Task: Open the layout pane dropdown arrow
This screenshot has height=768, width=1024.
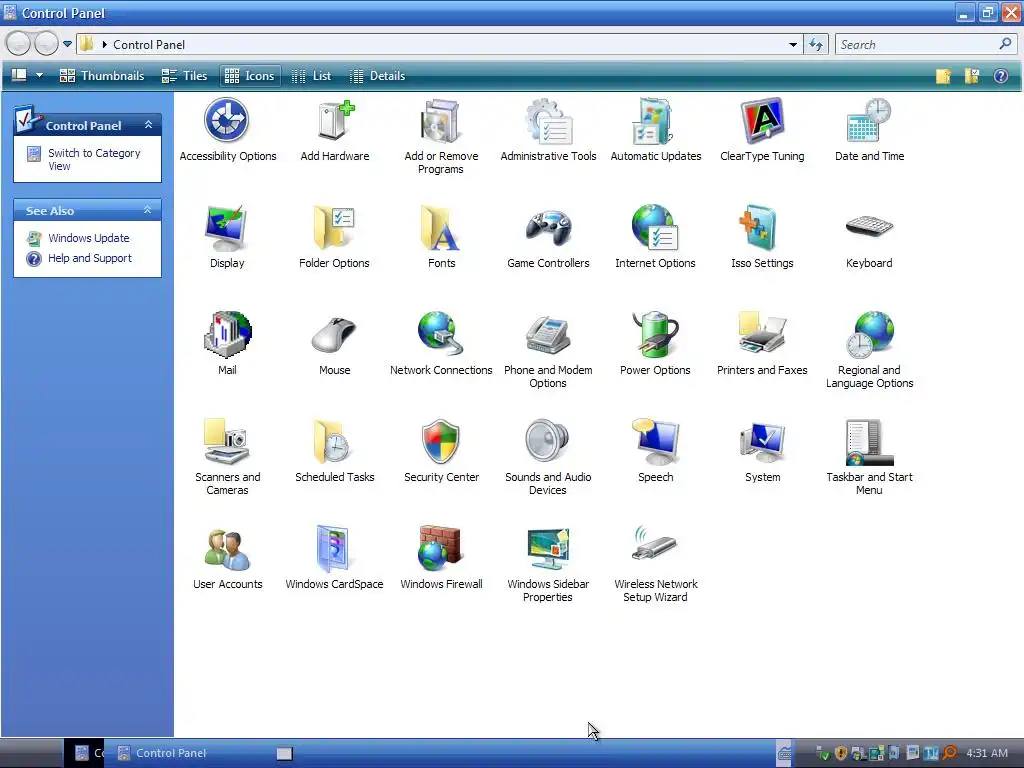Action: tap(39, 76)
